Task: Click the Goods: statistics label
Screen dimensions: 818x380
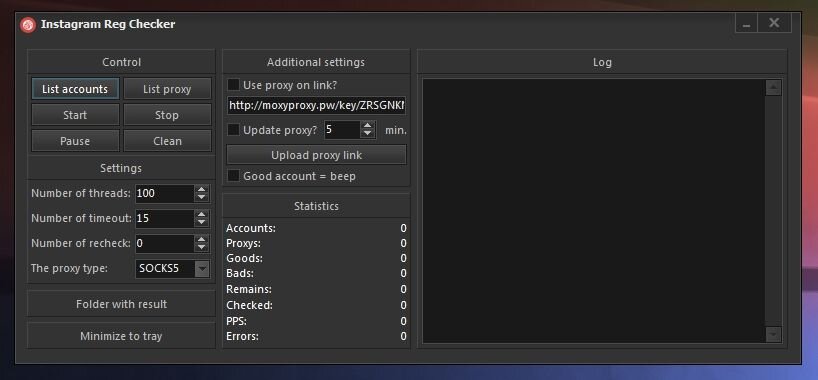Action: click(x=245, y=258)
